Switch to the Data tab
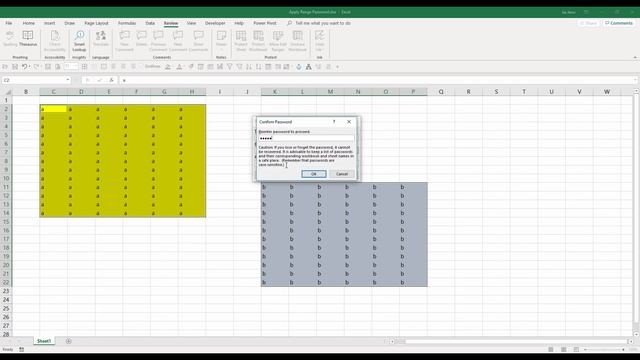The image size is (640, 360). click(x=150, y=23)
